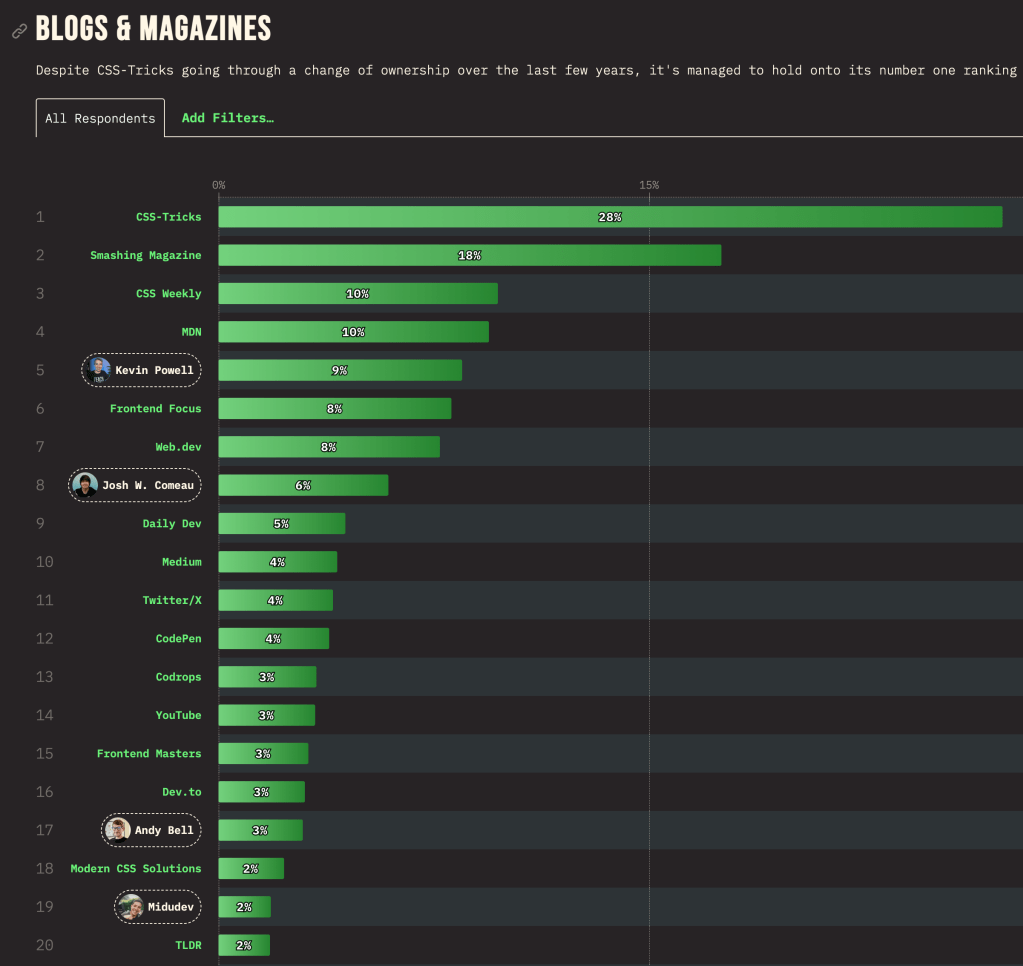Click the Blogs & Magazines heading
Screen dimensions: 1023x966
153,29
